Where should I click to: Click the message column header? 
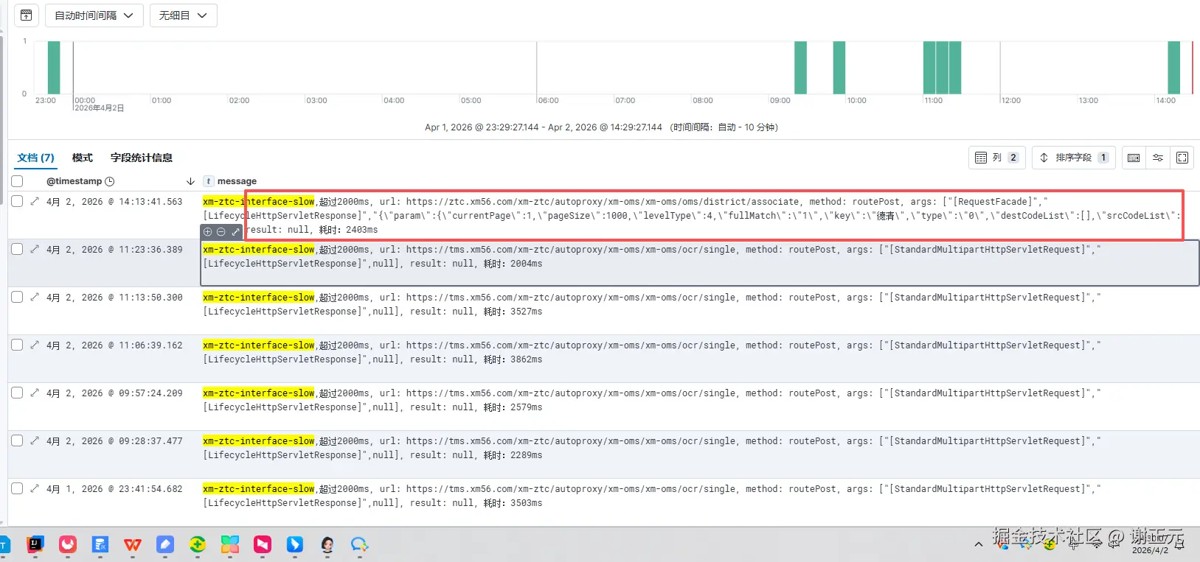coord(237,181)
